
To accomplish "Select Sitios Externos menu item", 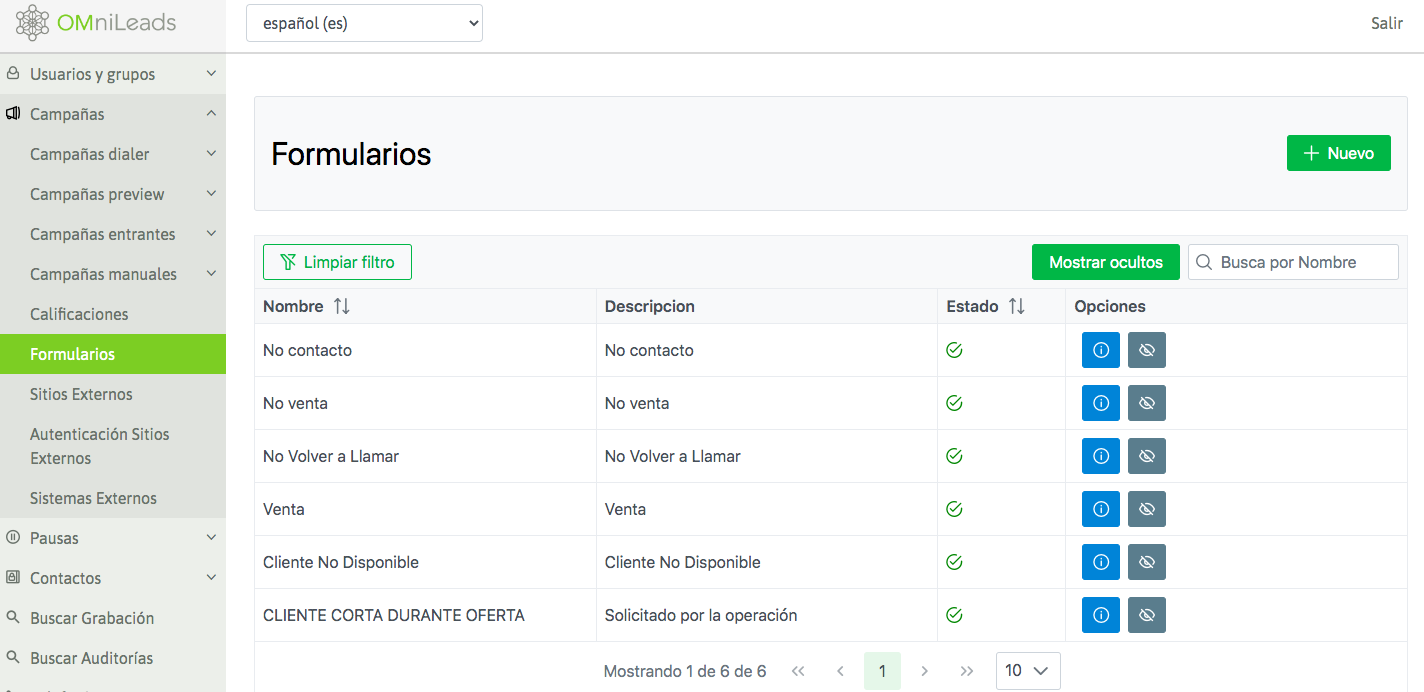I will coord(81,394).
